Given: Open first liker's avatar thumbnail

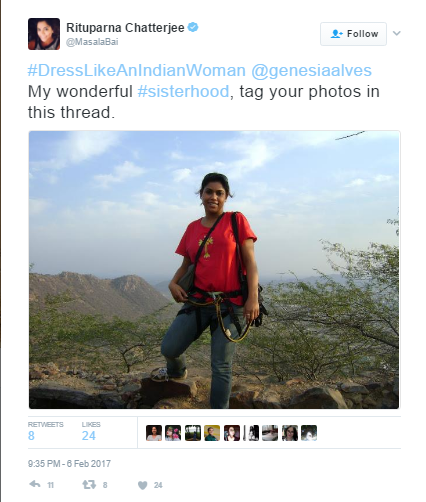Looking at the screenshot, I should (x=154, y=433).
